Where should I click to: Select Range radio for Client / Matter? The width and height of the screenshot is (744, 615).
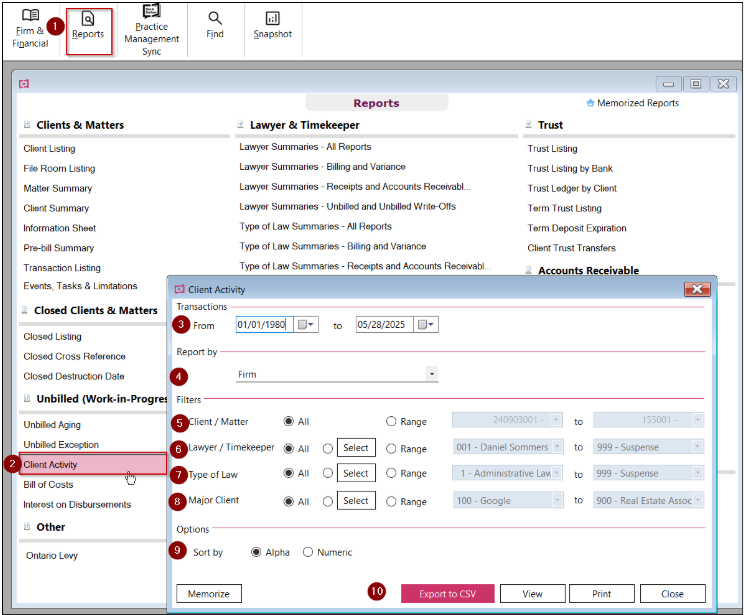[391, 421]
